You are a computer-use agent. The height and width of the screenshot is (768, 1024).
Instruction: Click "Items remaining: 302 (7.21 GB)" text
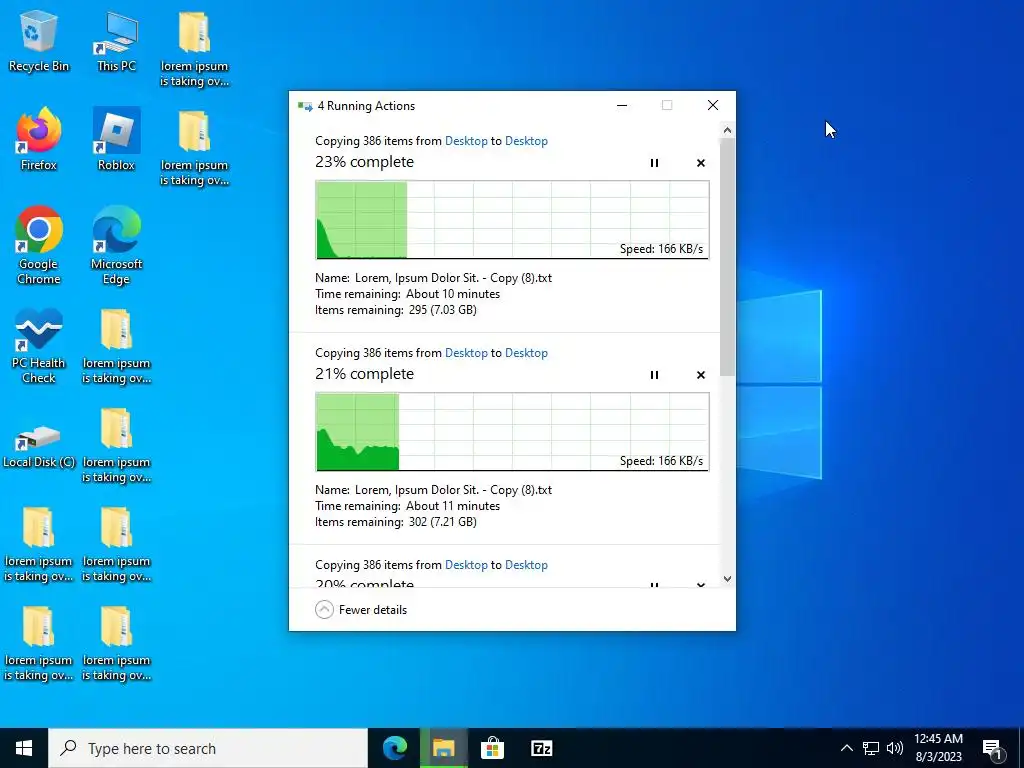click(x=396, y=522)
